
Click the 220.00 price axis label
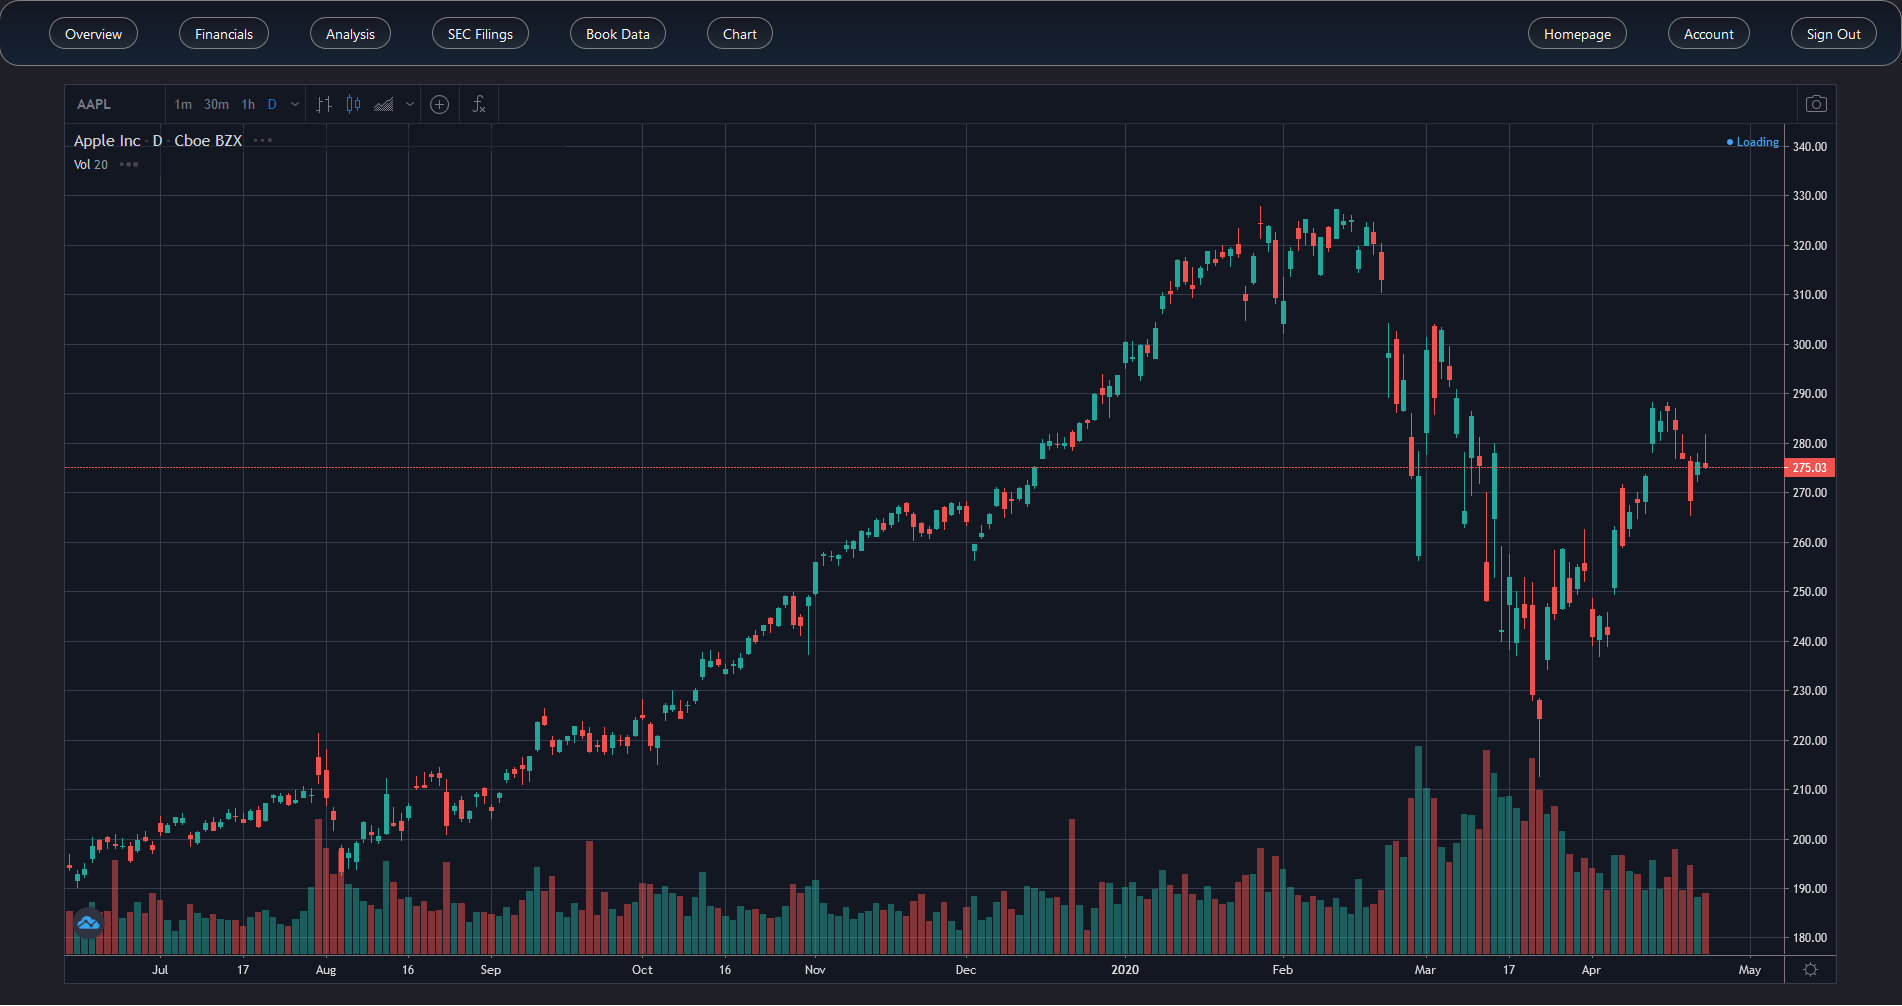tap(1810, 741)
